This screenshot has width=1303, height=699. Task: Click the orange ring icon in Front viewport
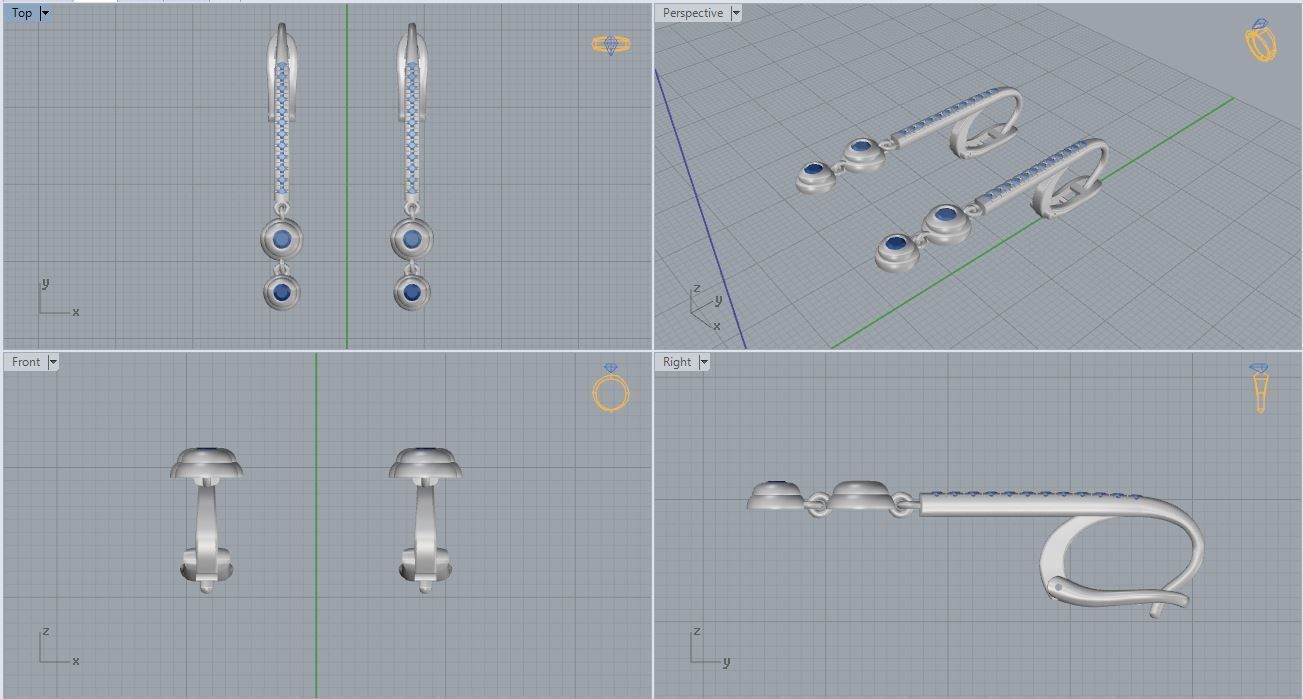[x=610, y=389]
